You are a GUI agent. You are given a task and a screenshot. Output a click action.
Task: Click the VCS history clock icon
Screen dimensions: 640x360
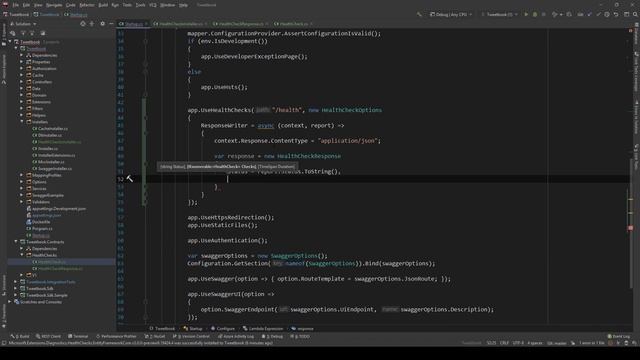[607, 14]
